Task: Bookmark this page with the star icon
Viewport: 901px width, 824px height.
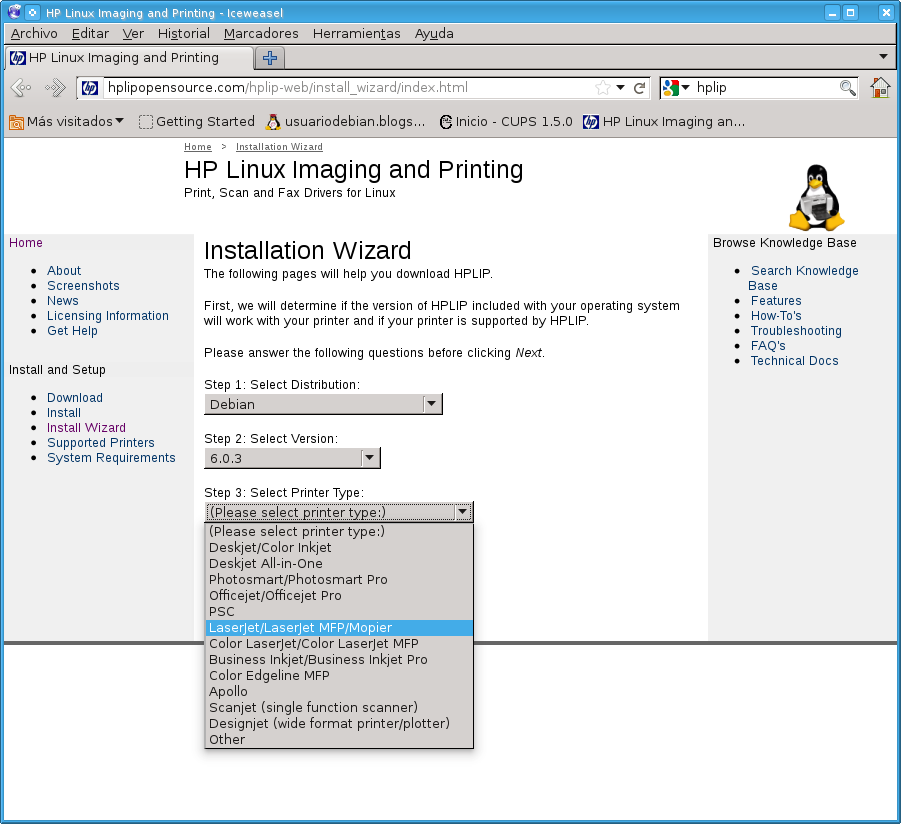Action: pyautogui.click(x=602, y=88)
